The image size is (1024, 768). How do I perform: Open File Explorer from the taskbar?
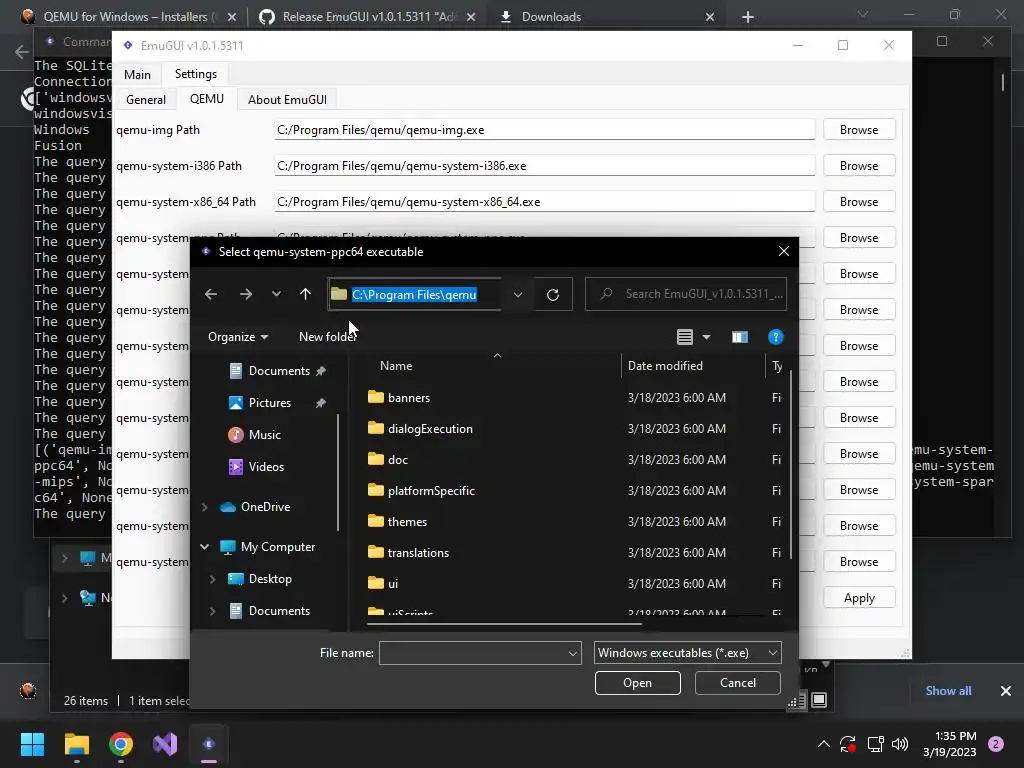point(76,744)
